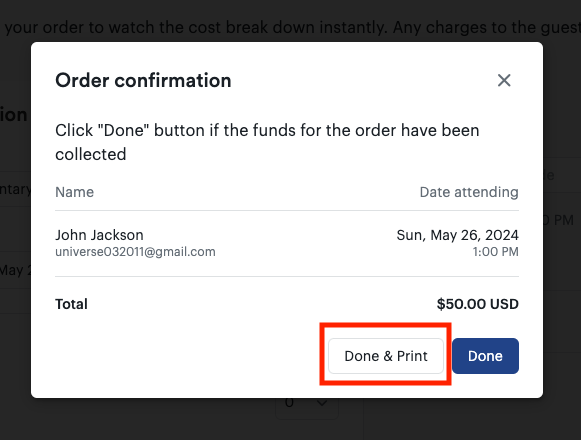581x440 pixels.
Task: Select the quantity value 0 in the dimmed dropdown
Action: click(x=290, y=402)
